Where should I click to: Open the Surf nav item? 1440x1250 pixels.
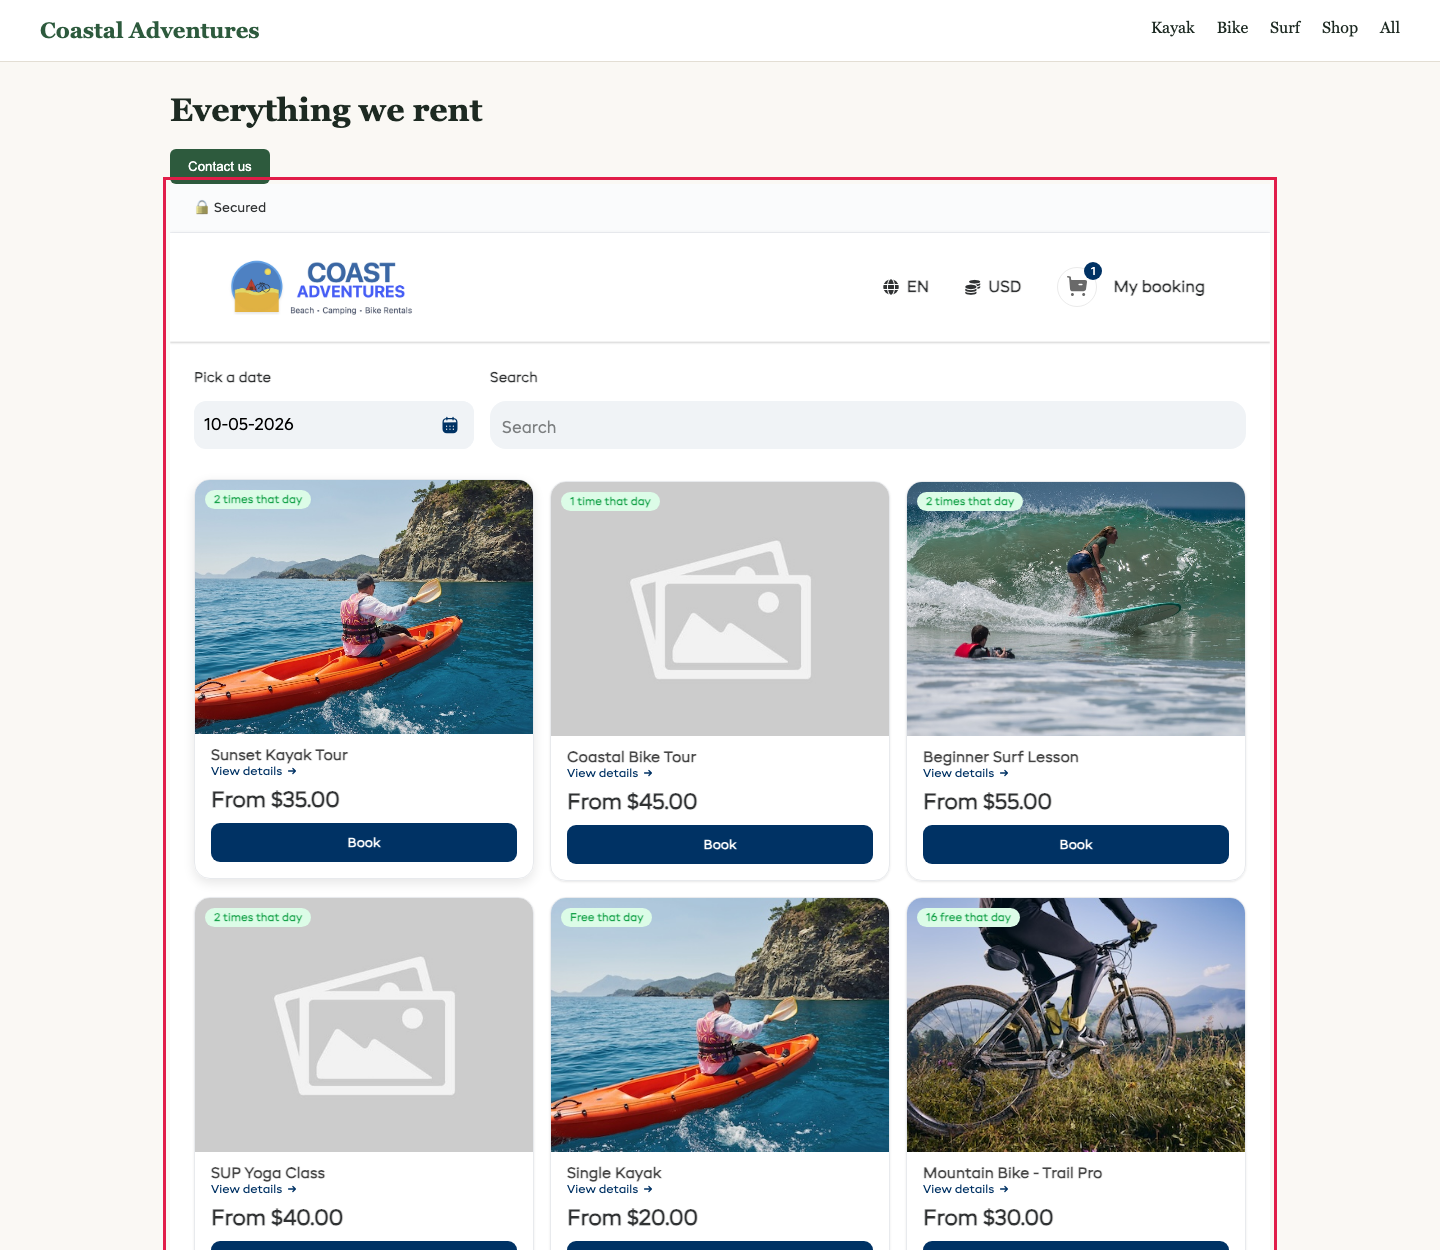(x=1285, y=28)
